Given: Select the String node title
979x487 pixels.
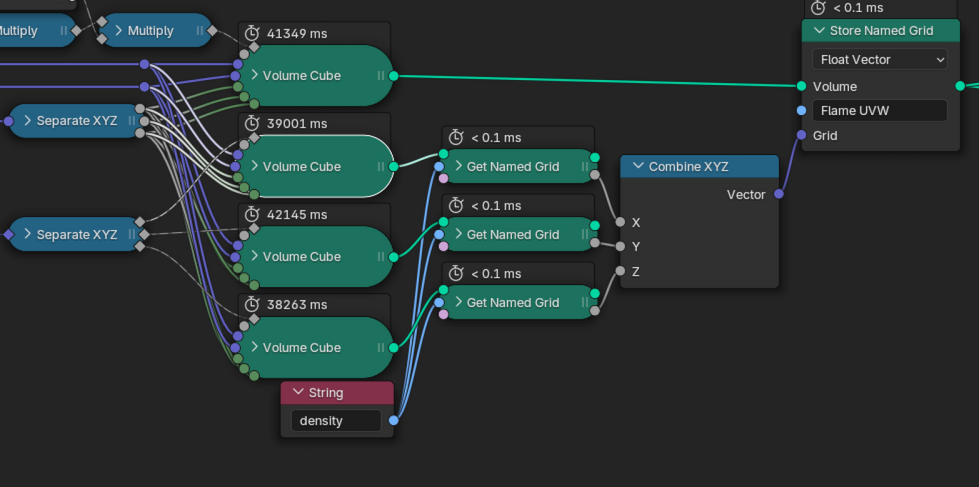Looking at the screenshot, I should [326, 393].
